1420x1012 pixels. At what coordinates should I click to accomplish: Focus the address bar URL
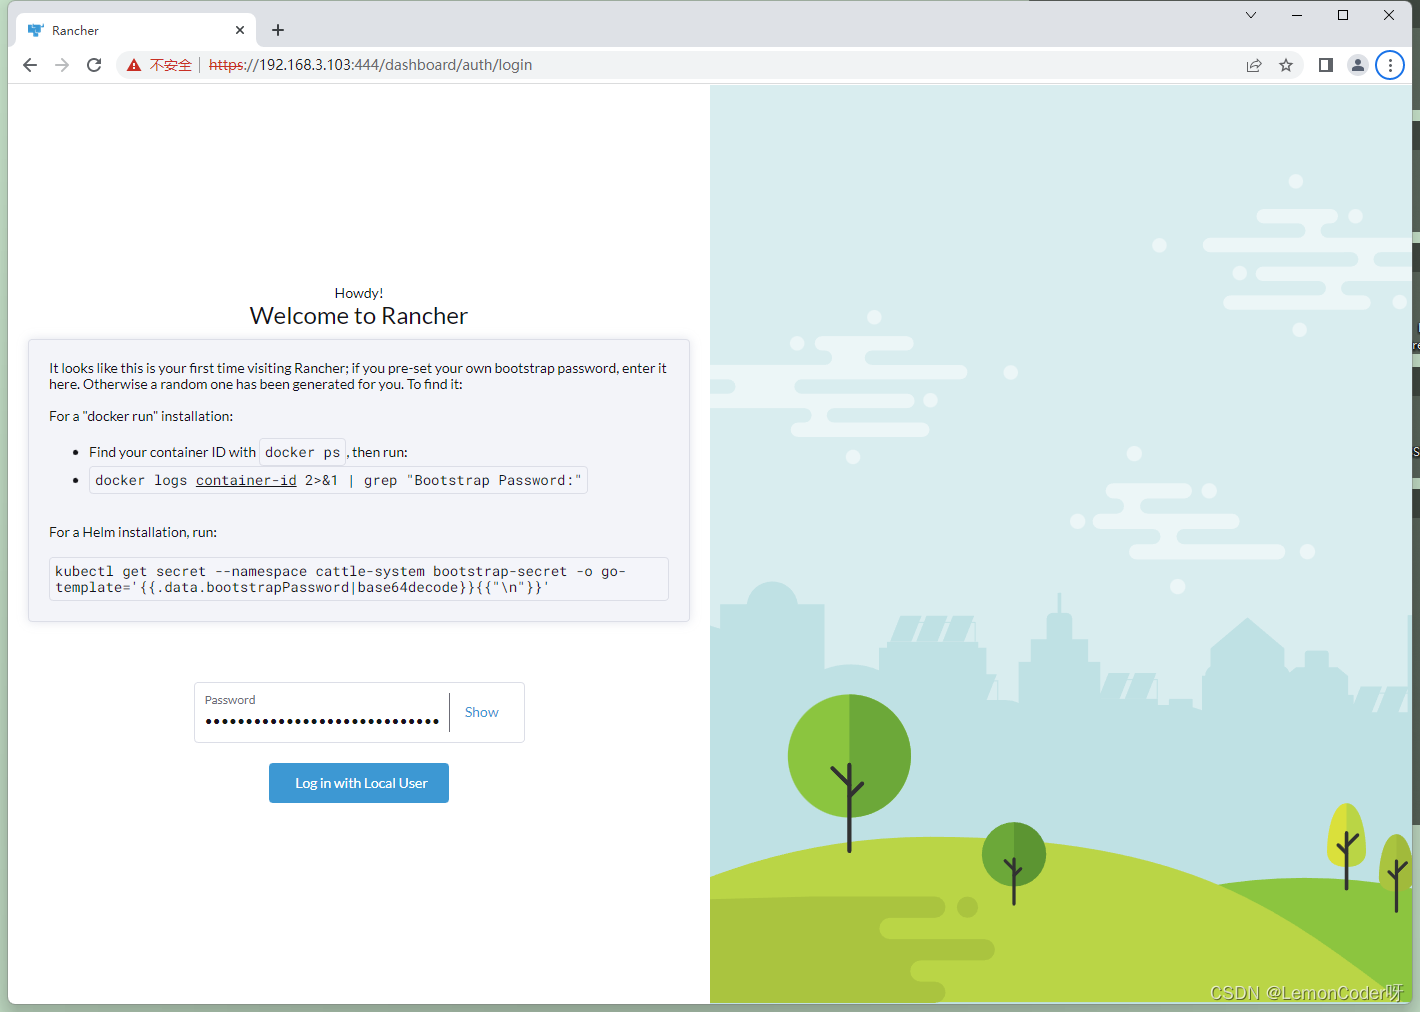point(370,65)
